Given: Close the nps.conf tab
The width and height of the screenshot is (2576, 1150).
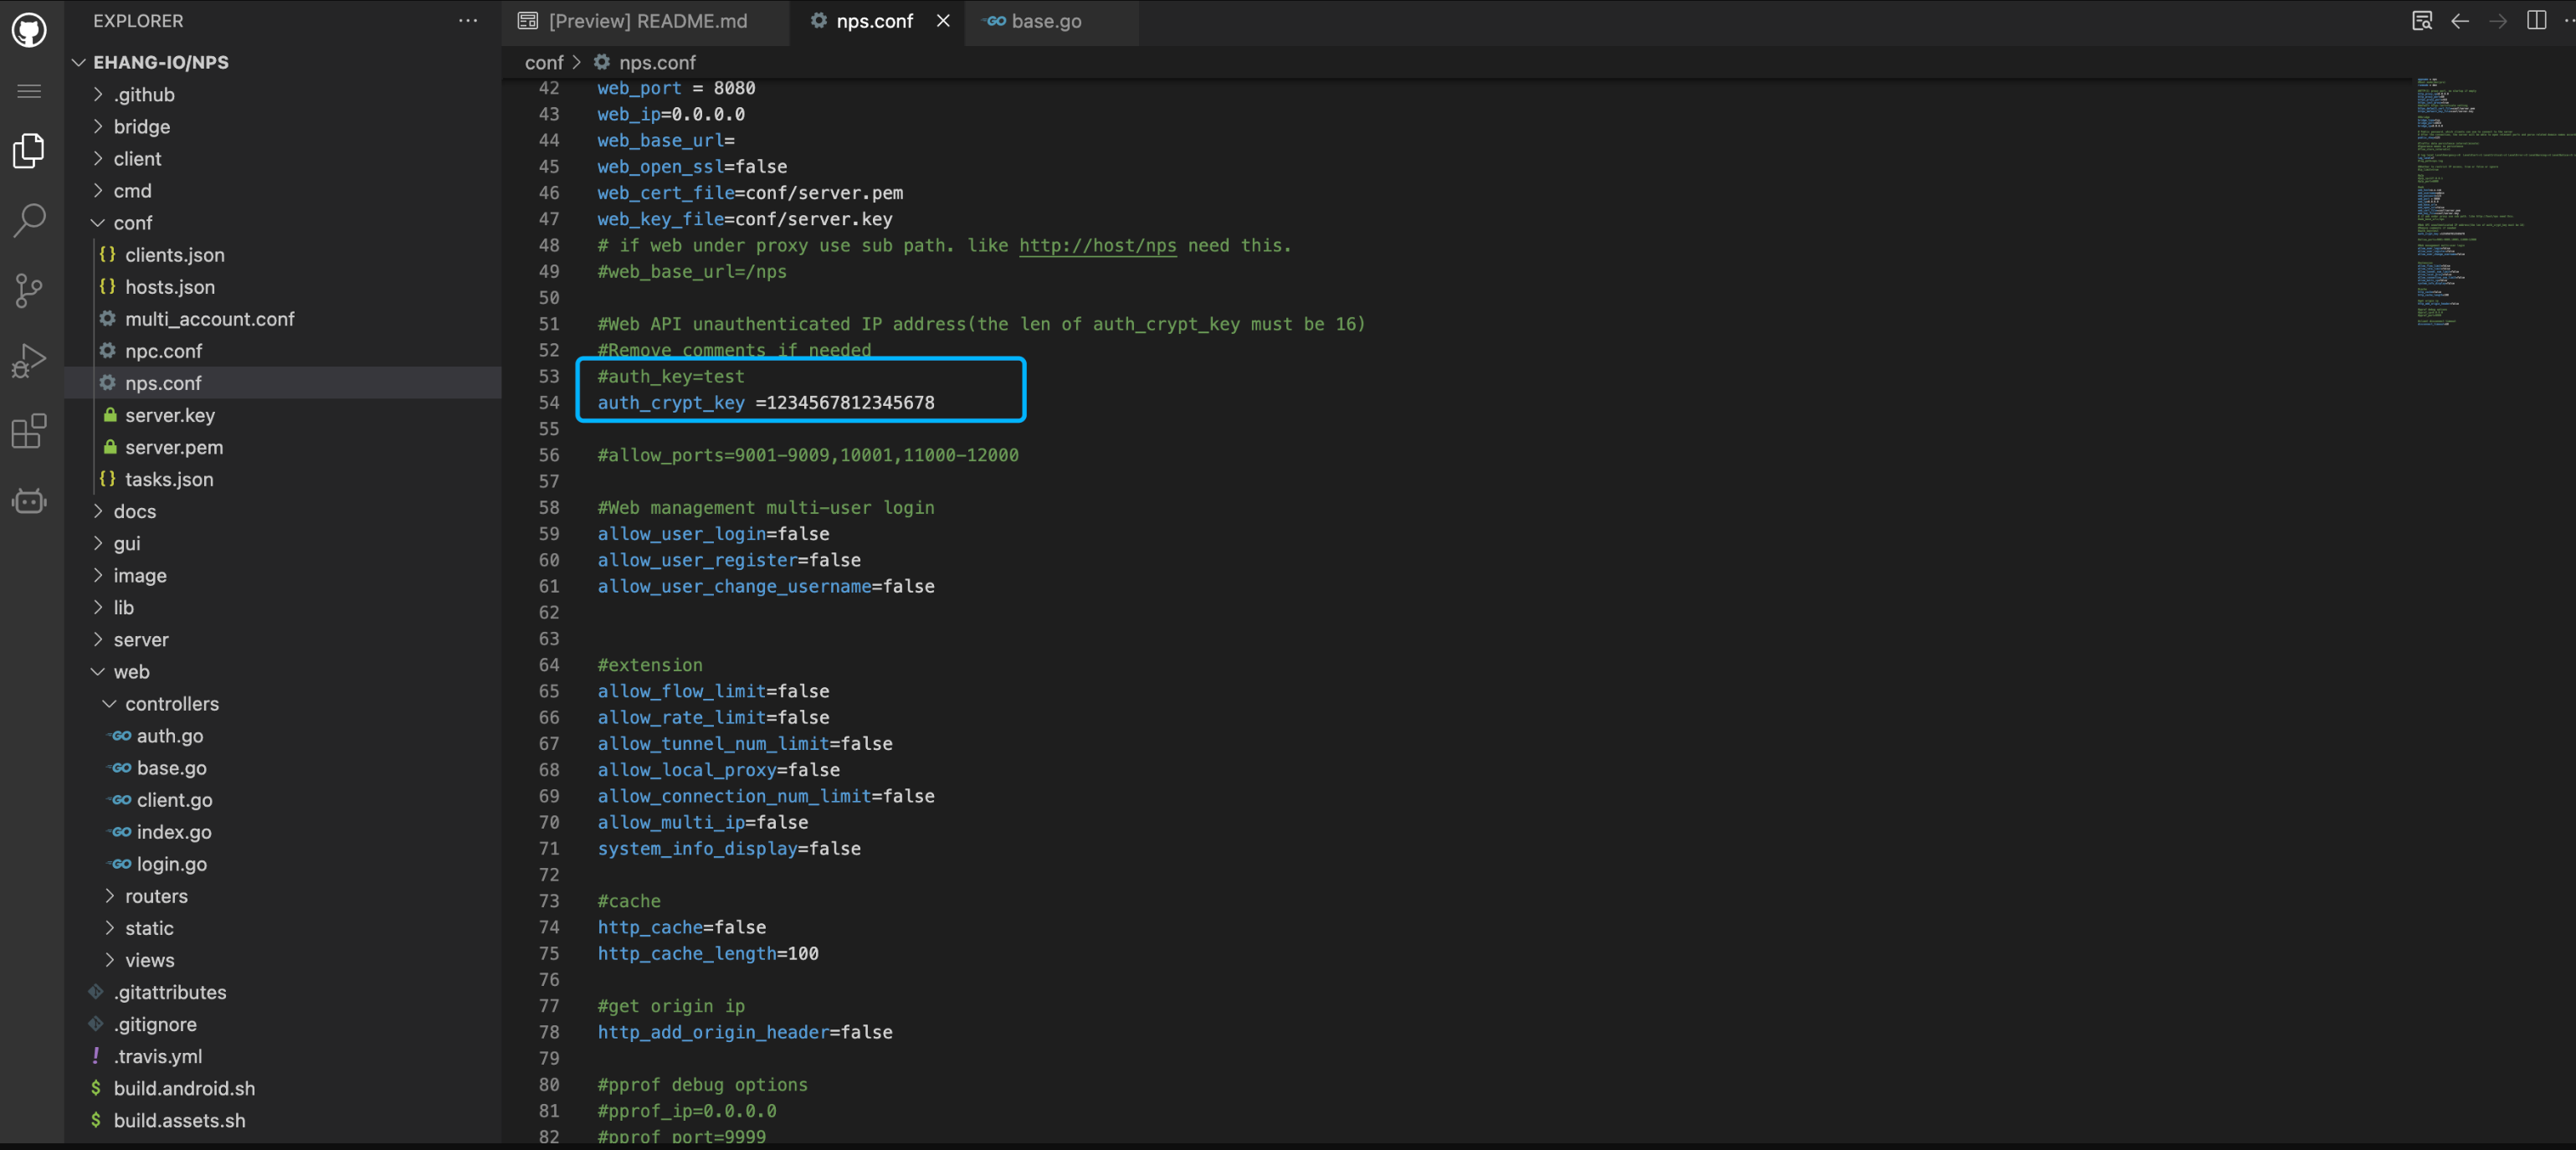Looking at the screenshot, I should tap(942, 21).
